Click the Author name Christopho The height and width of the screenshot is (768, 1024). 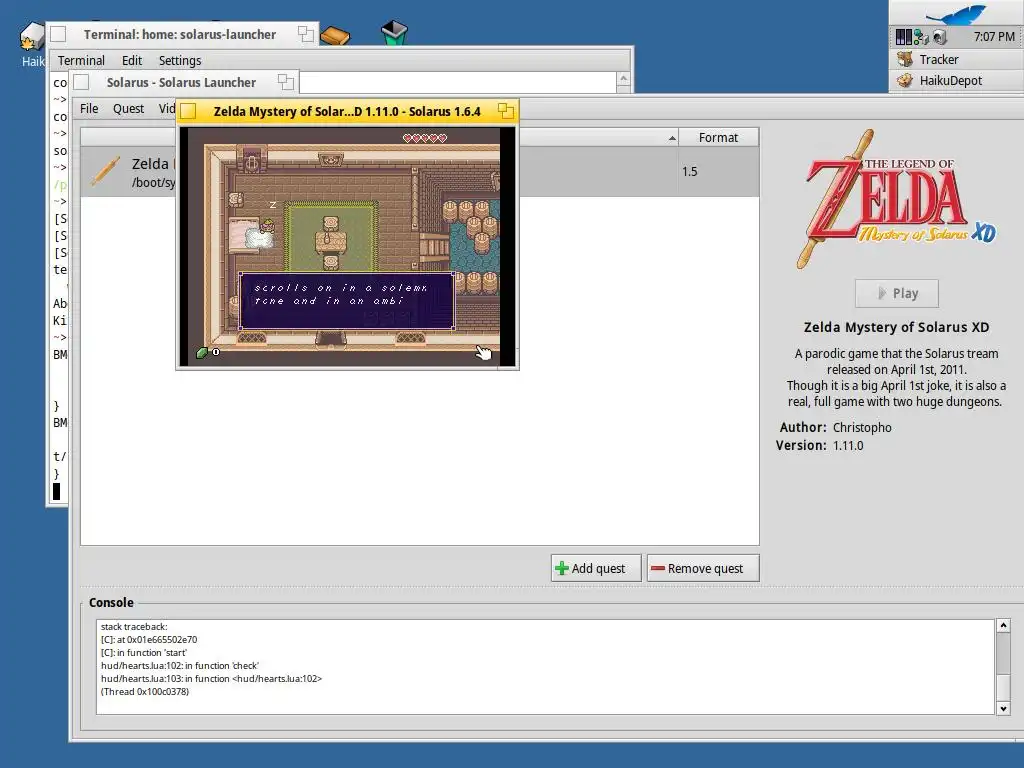(862, 427)
